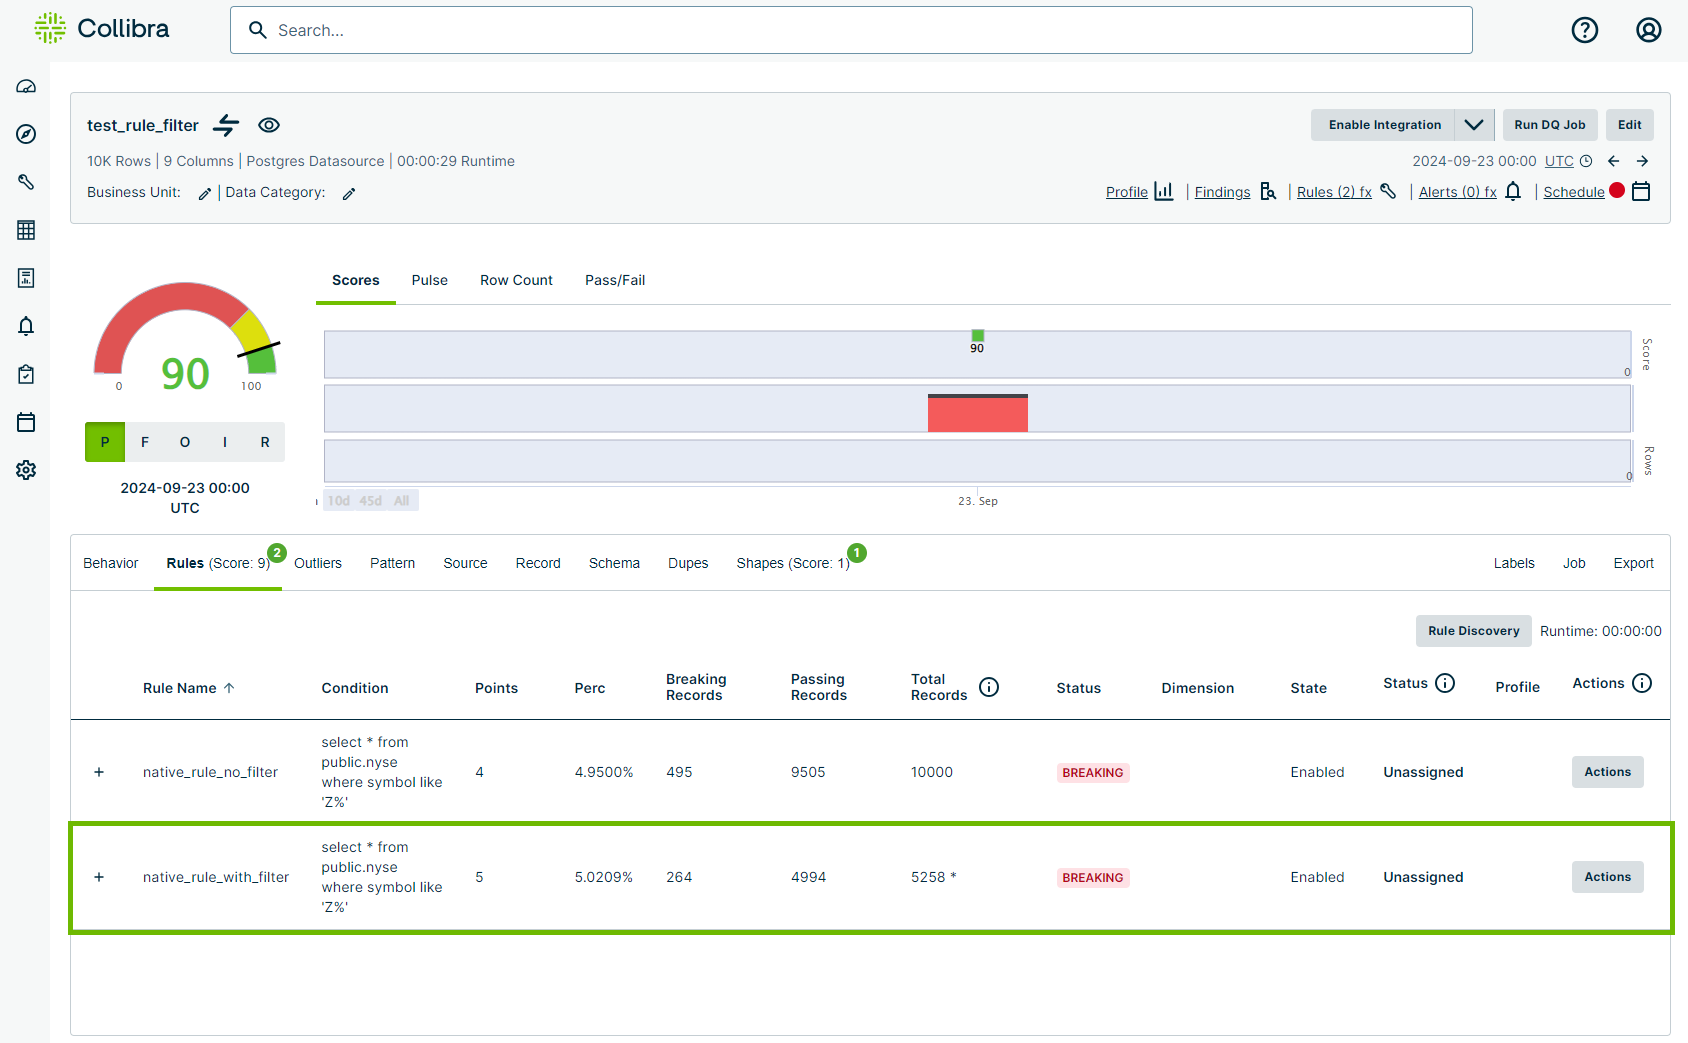
Task: Click the Findings search icon
Action: (1268, 191)
